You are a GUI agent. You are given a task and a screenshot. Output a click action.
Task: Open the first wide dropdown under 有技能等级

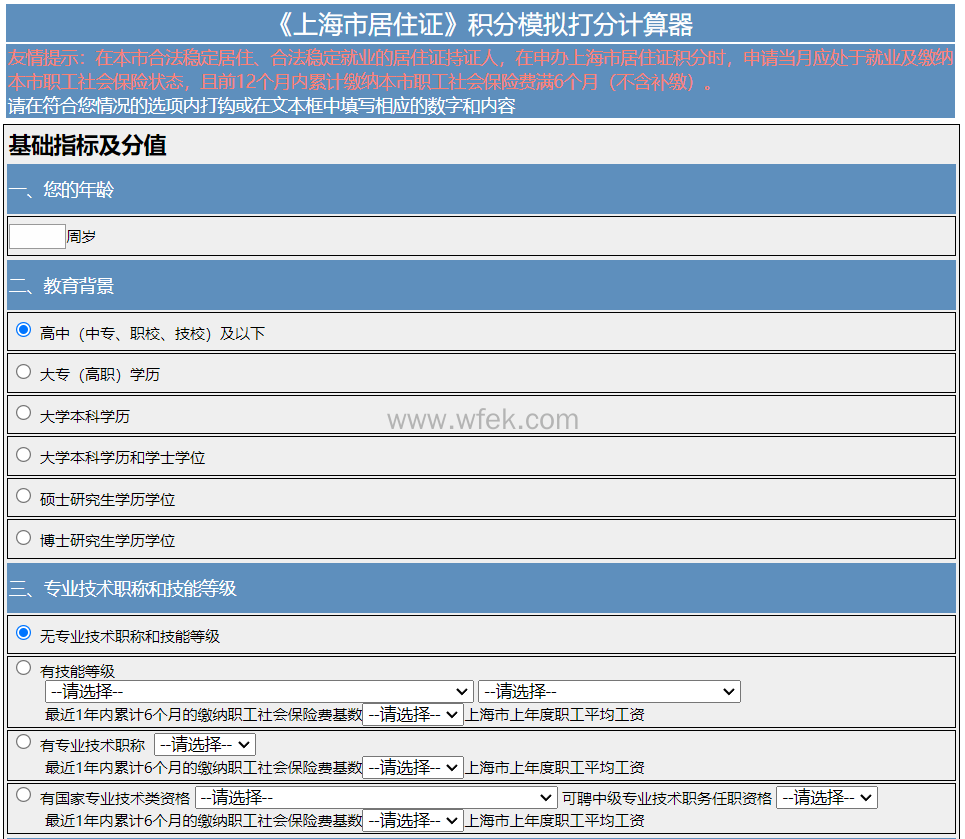[x=259, y=692]
